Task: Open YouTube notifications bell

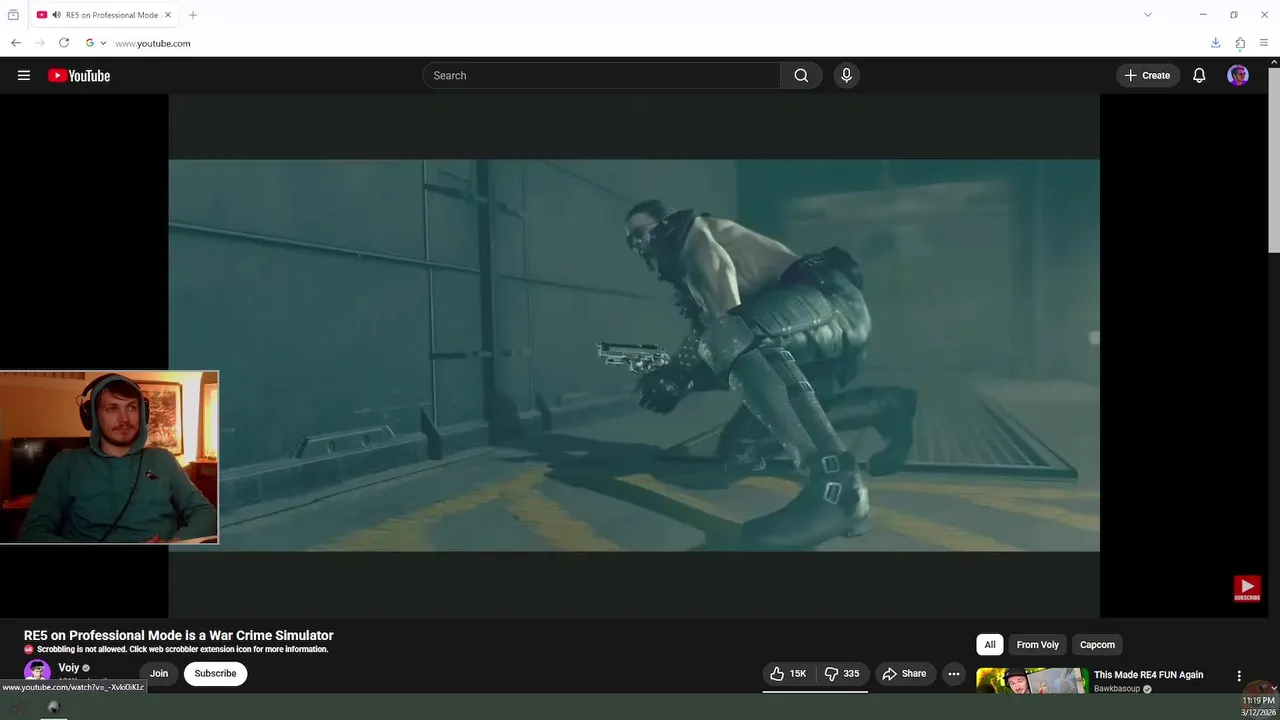Action: [x=1199, y=75]
